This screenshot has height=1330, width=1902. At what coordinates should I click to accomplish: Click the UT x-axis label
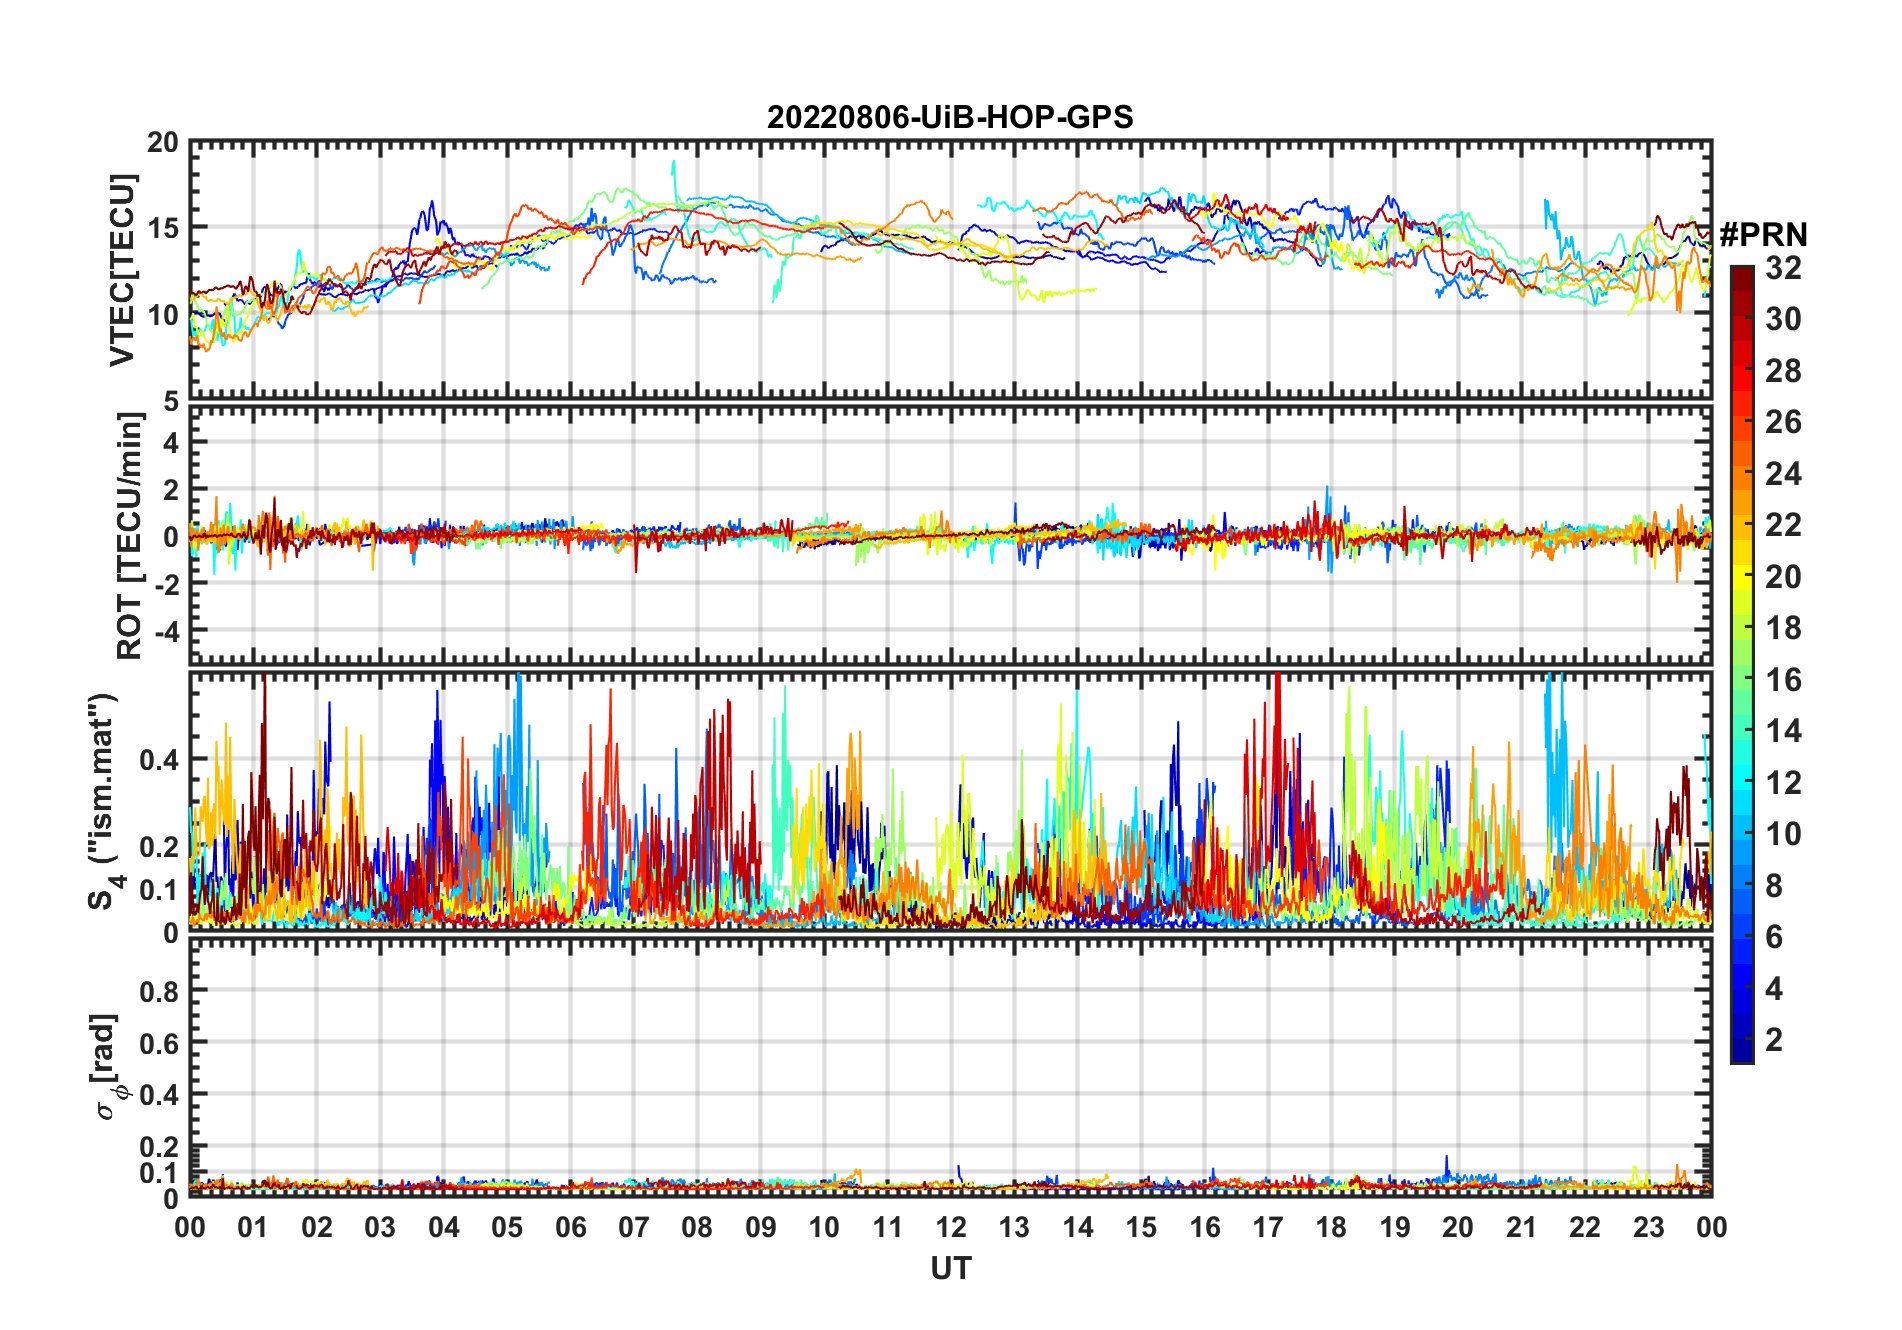(950, 1268)
